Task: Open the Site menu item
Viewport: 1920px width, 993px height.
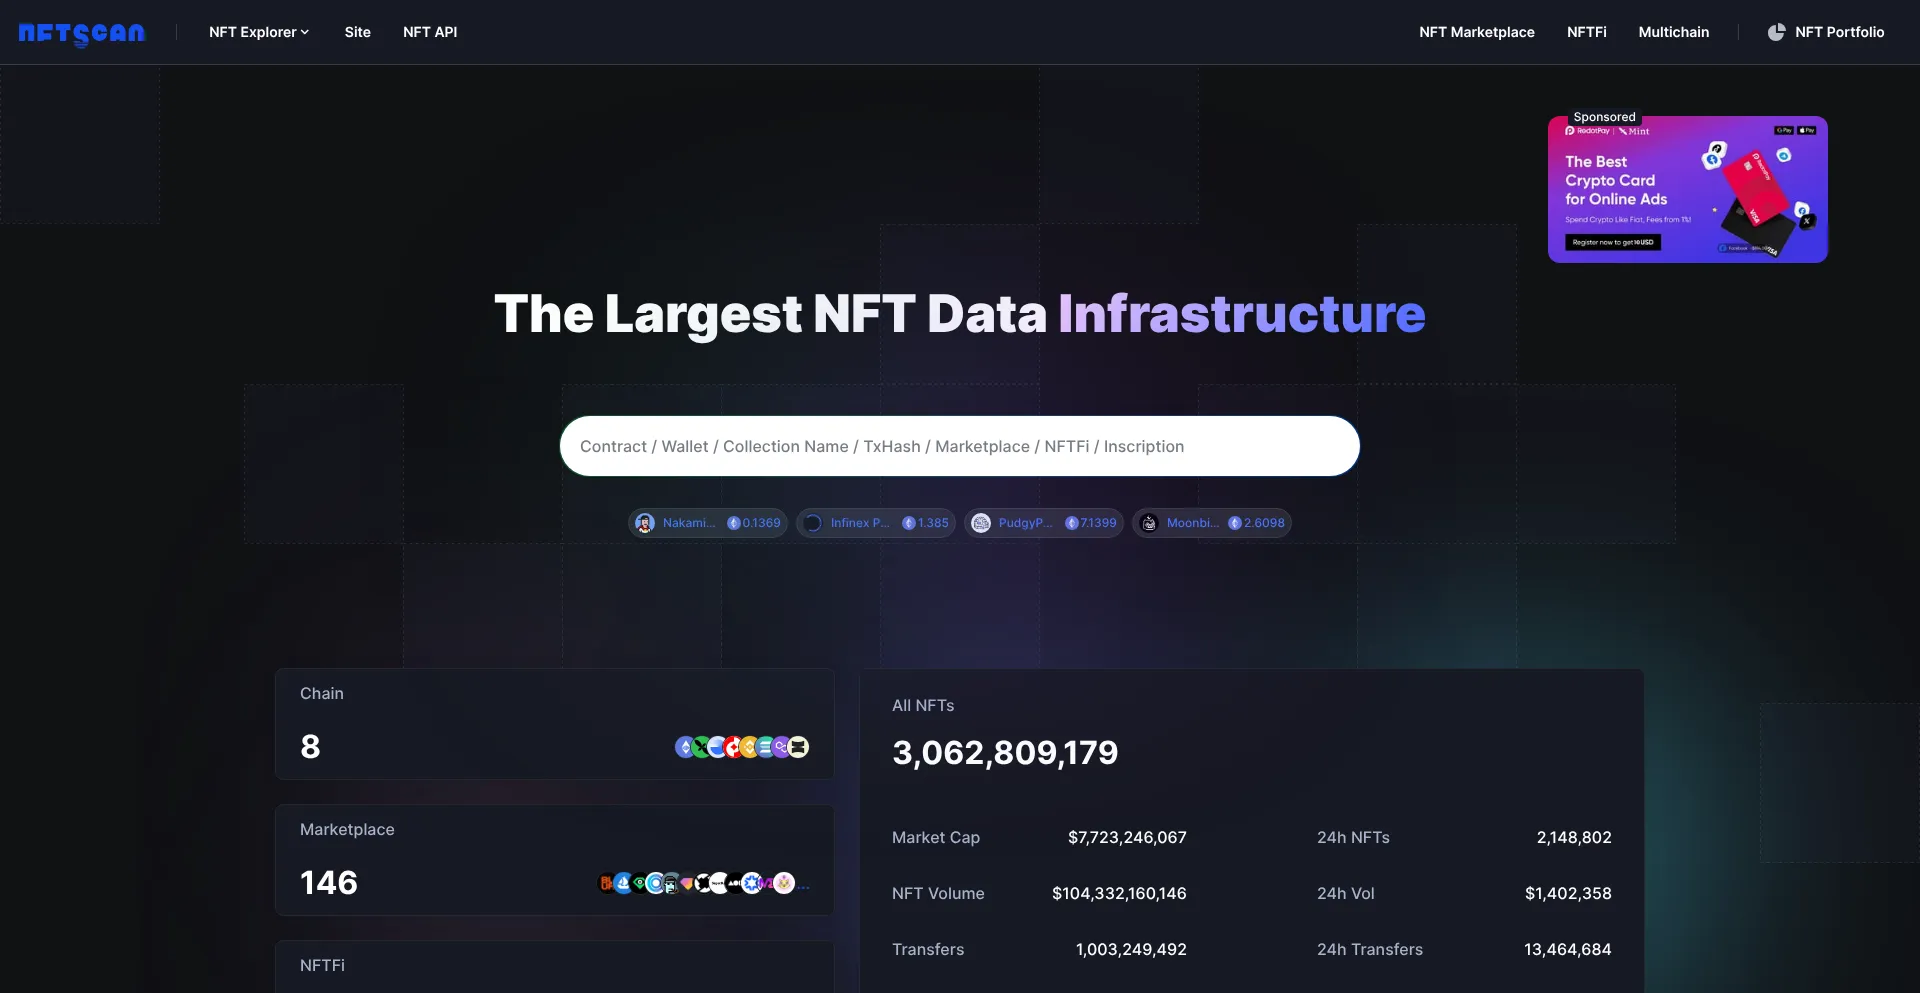Action: point(357,32)
